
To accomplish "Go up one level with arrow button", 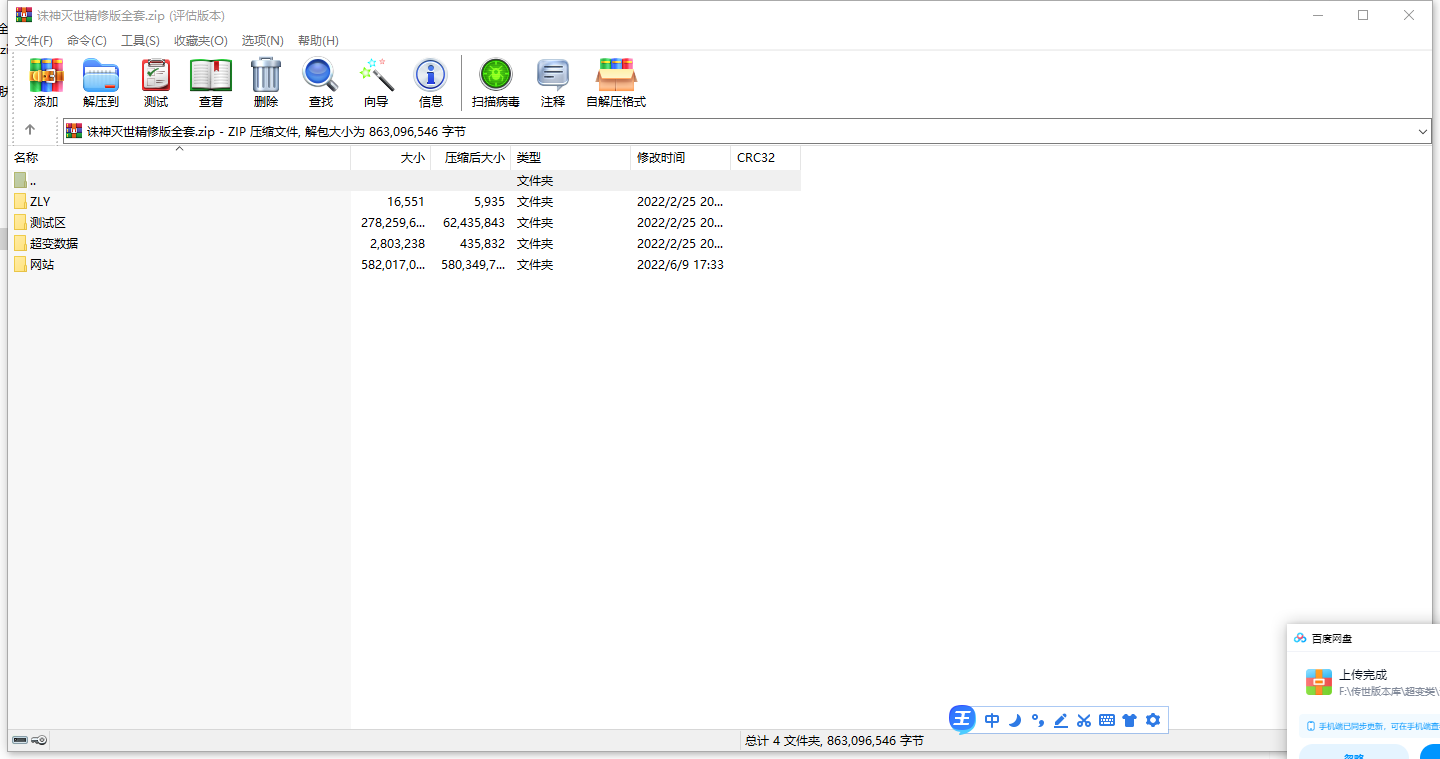I will (x=30, y=130).
